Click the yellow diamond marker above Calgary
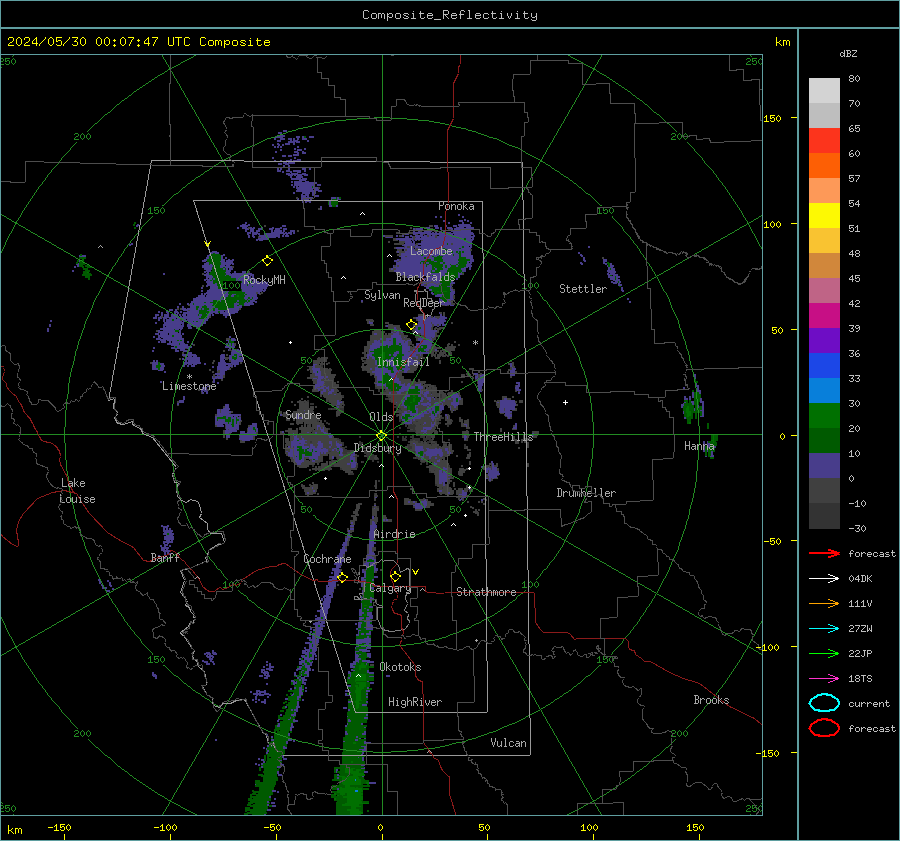Viewport: 900px width, 841px height. (395, 576)
